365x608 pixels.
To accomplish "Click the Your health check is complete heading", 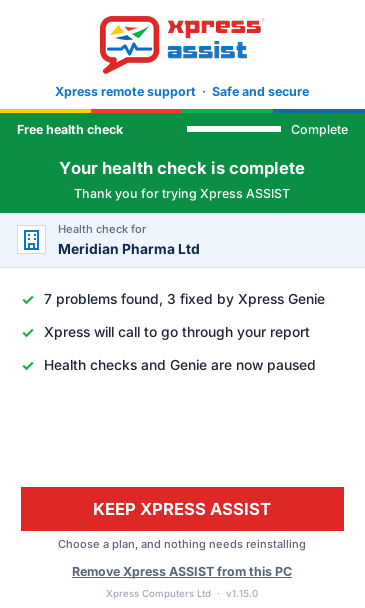I will tap(182, 168).
